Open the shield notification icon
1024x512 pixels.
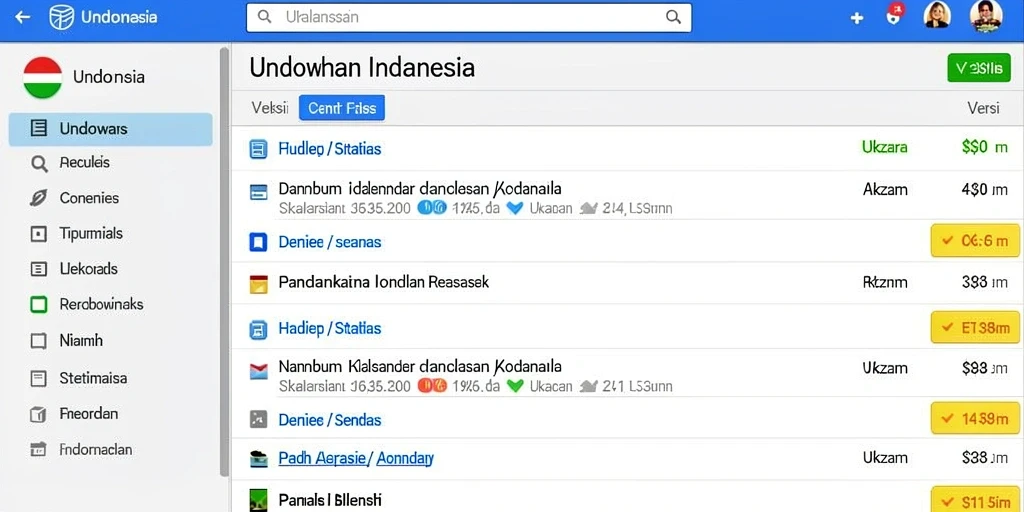(893, 14)
